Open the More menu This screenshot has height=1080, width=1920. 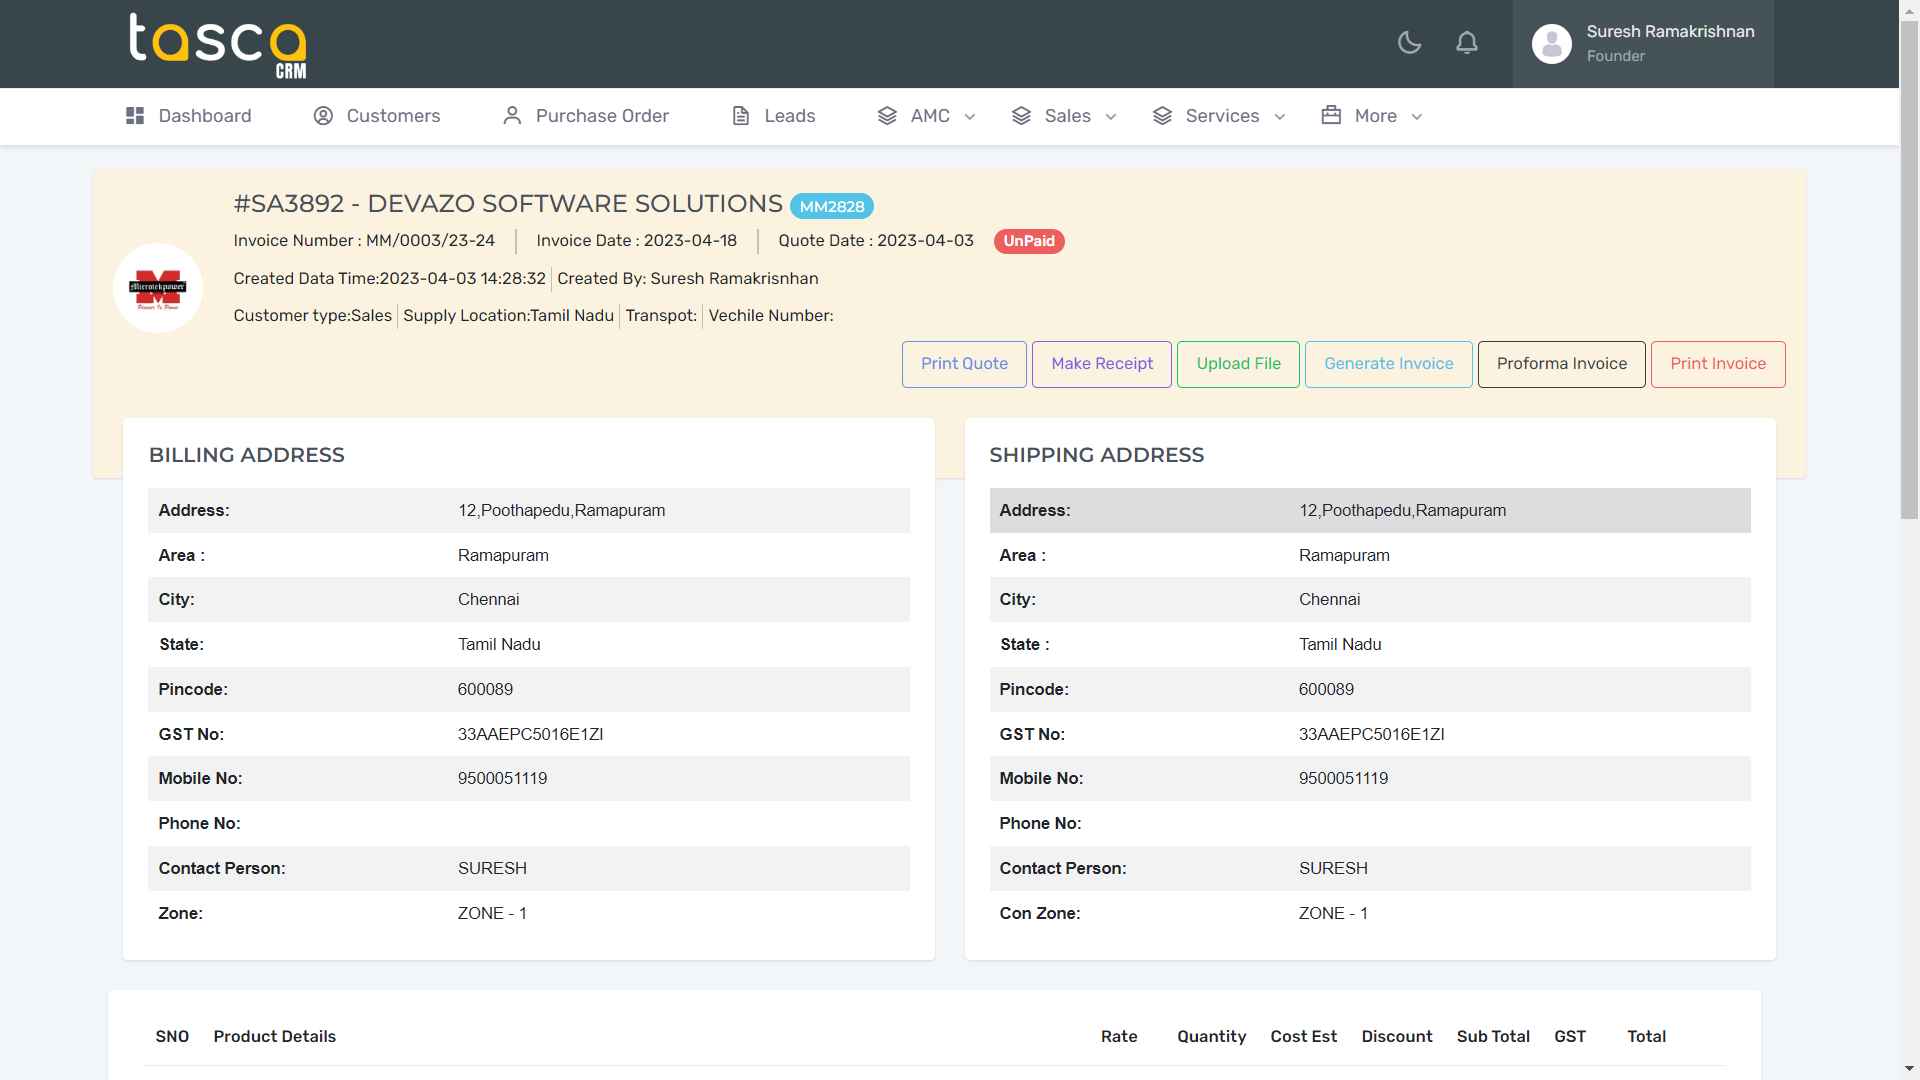click(1372, 116)
